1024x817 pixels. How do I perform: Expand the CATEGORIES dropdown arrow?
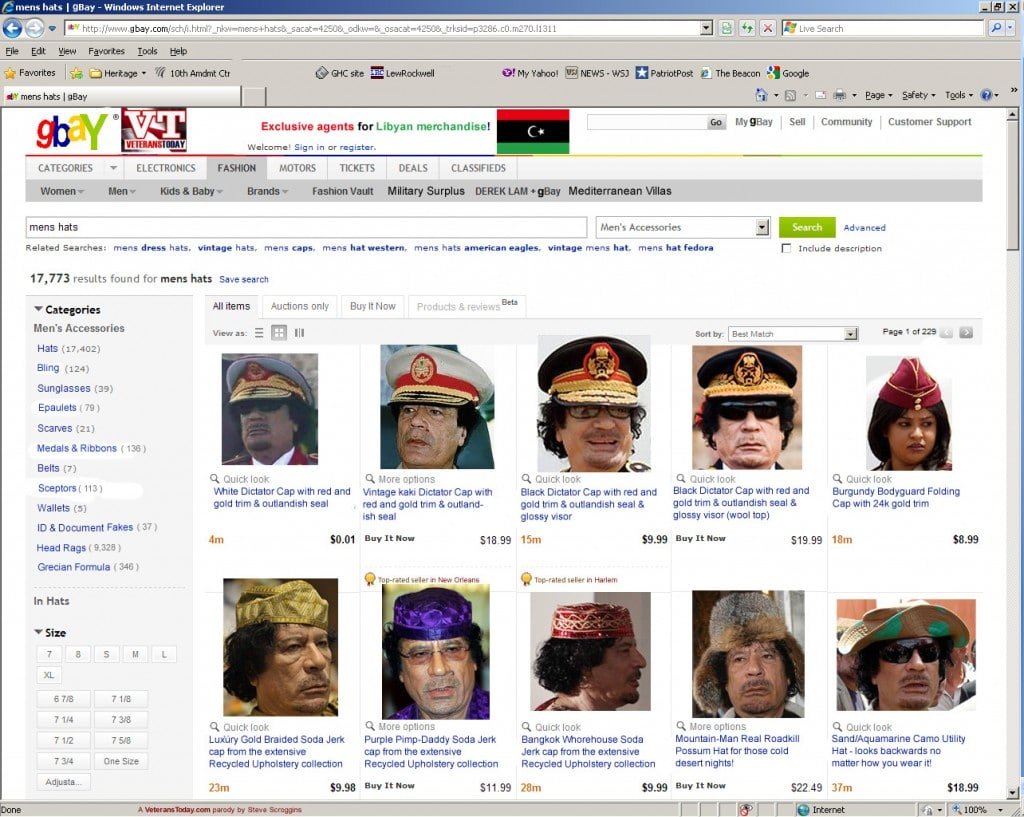click(113, 168)
